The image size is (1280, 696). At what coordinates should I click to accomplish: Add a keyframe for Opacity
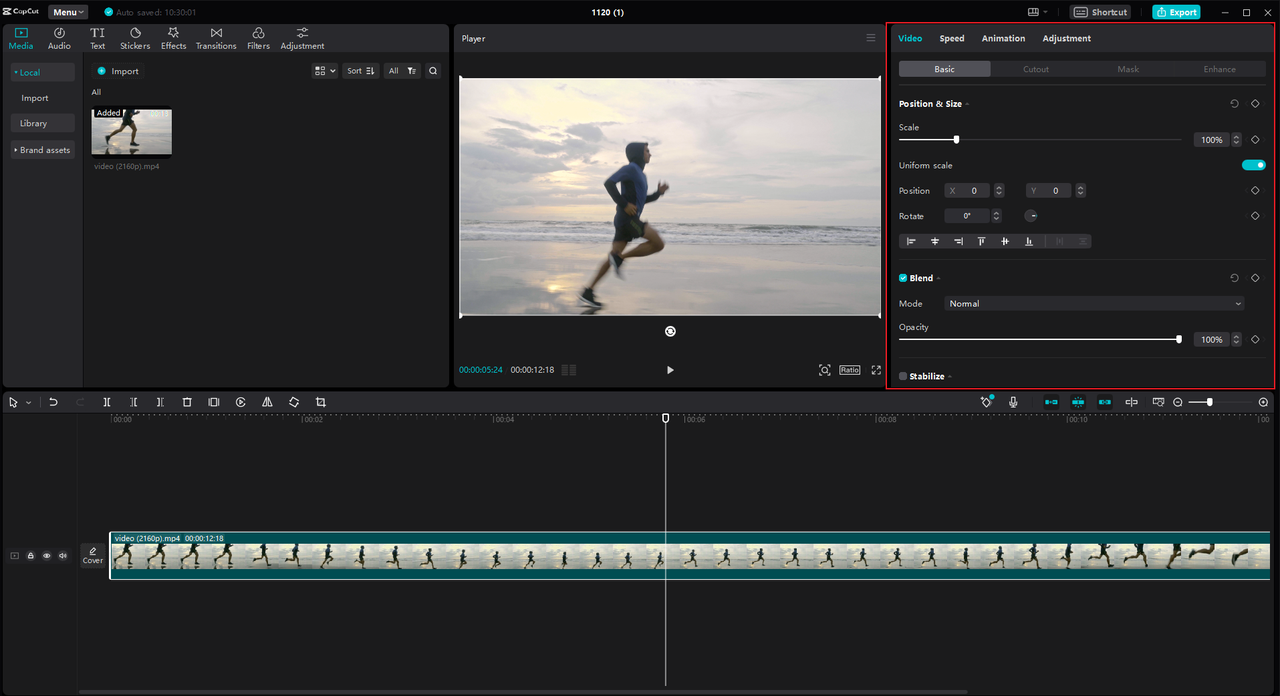pyautogui.click(x=1255, y=340)
